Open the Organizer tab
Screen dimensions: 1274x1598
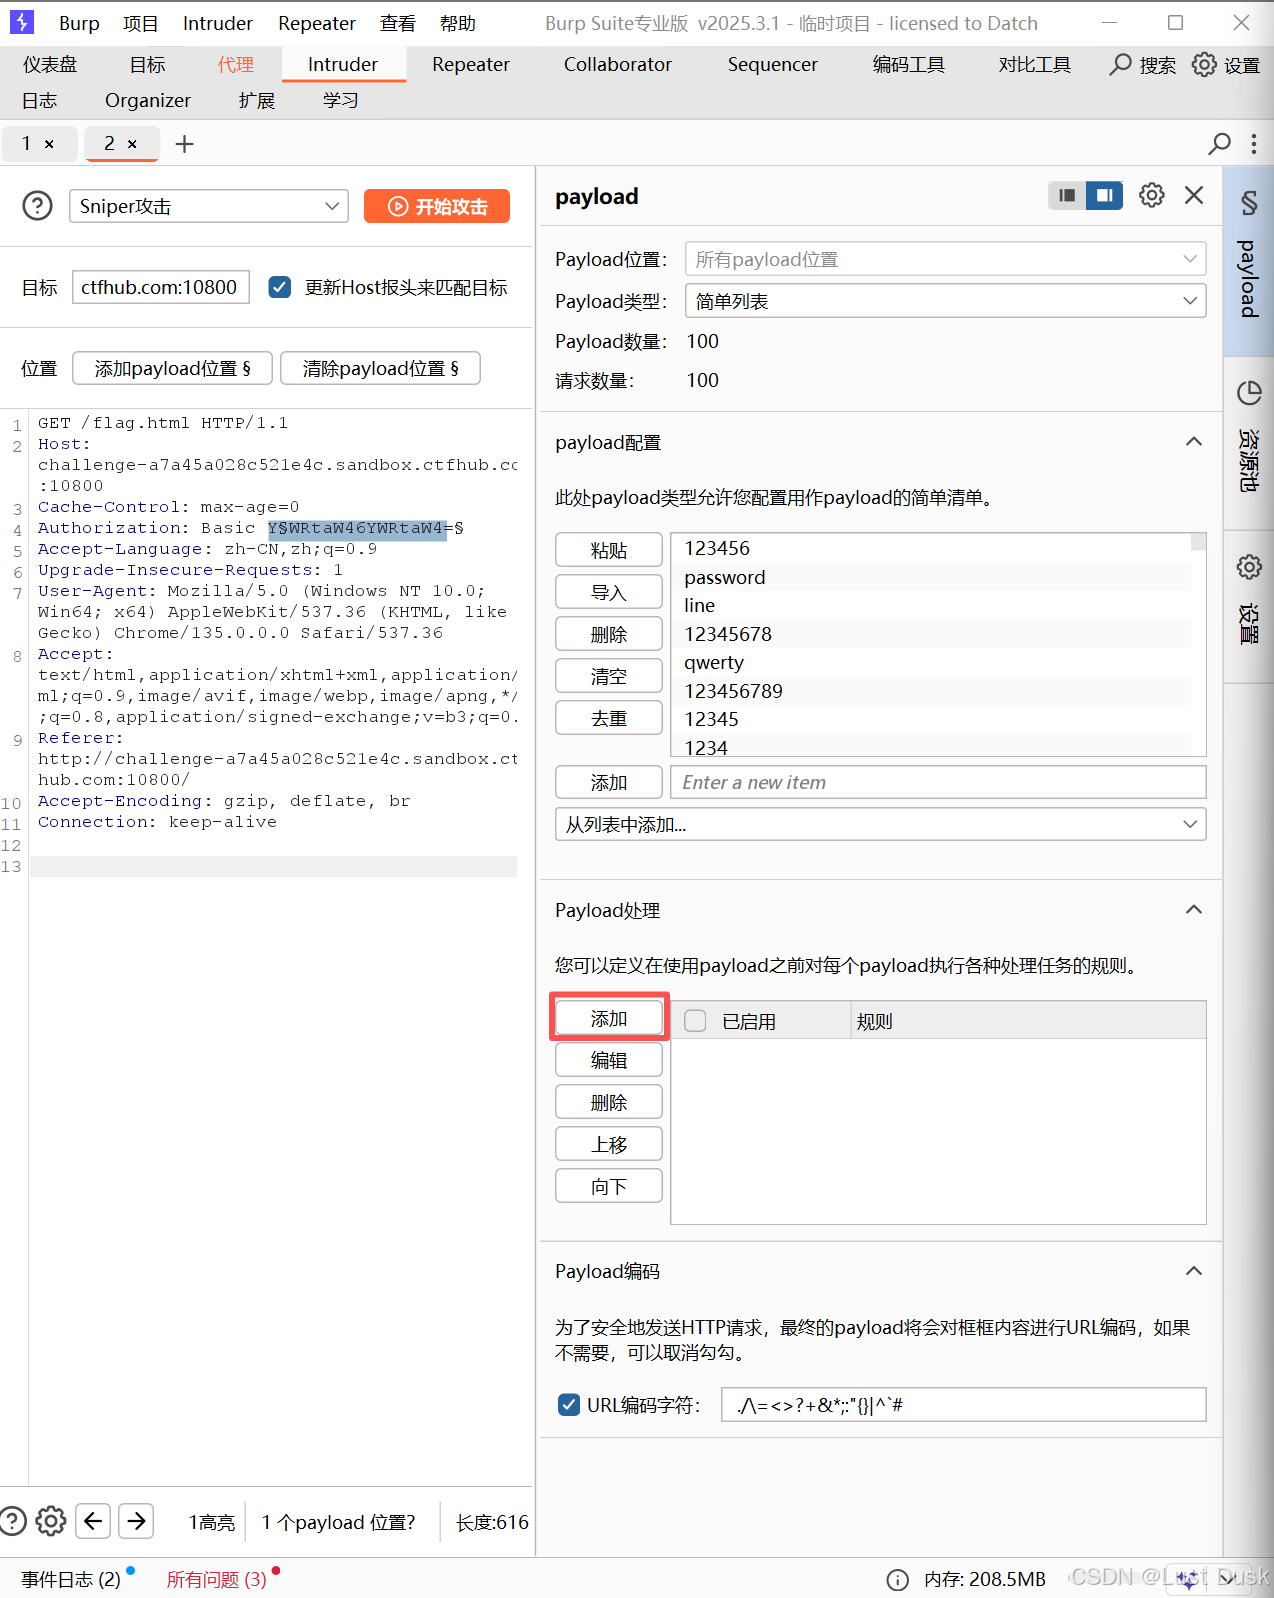pos(148,100)
